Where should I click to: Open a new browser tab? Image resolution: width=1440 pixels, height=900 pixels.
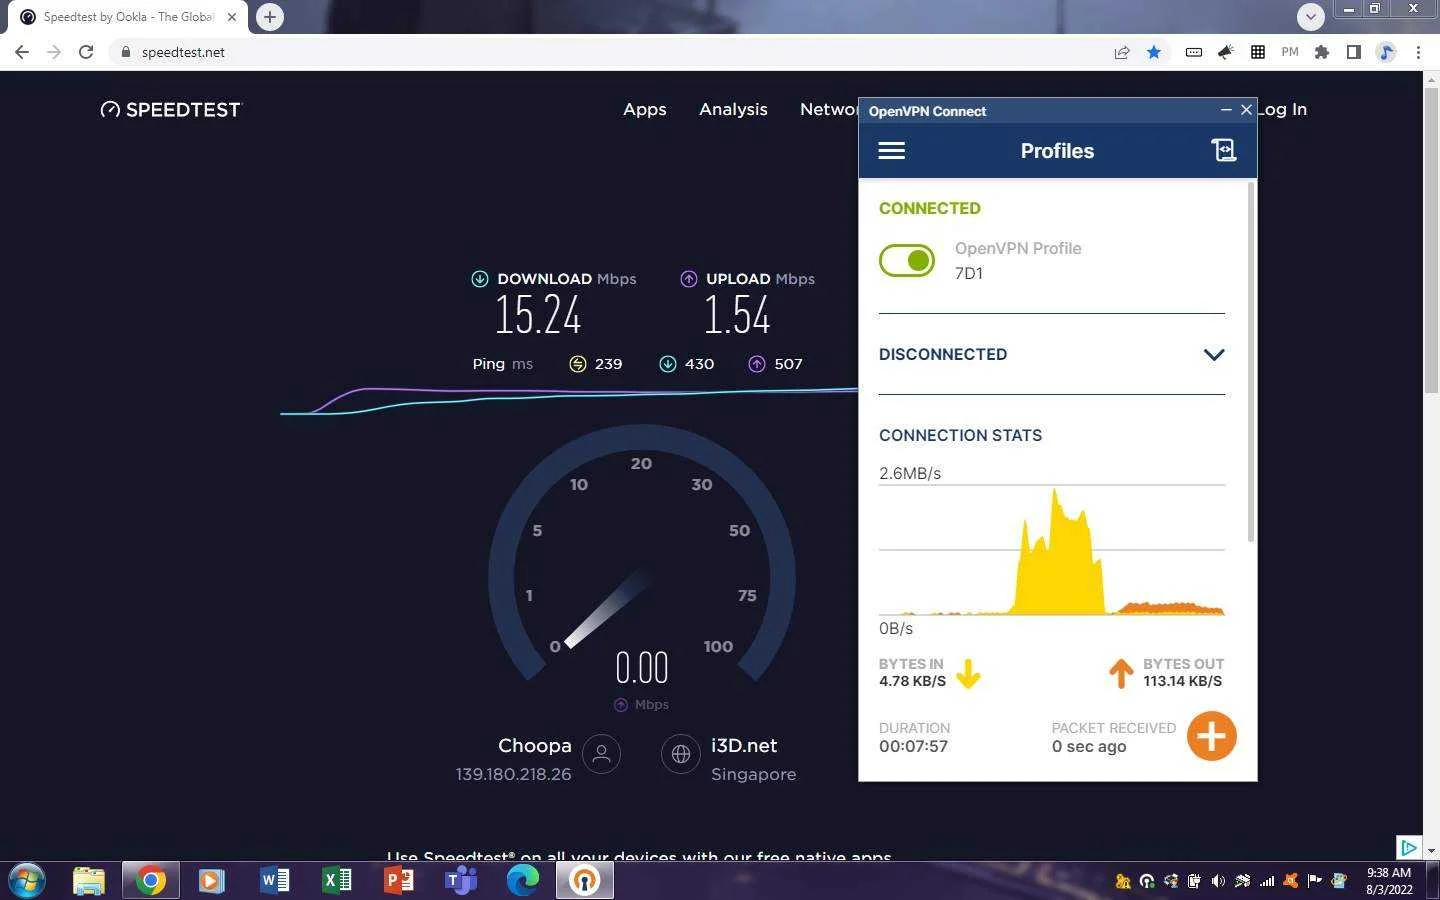pyautogui.click(x=270, y=17)
